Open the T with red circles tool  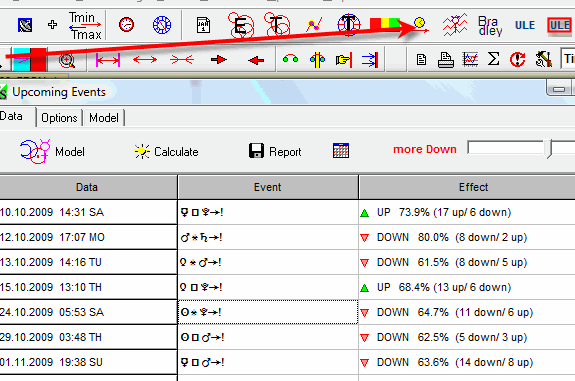click(x=277, y=24)
